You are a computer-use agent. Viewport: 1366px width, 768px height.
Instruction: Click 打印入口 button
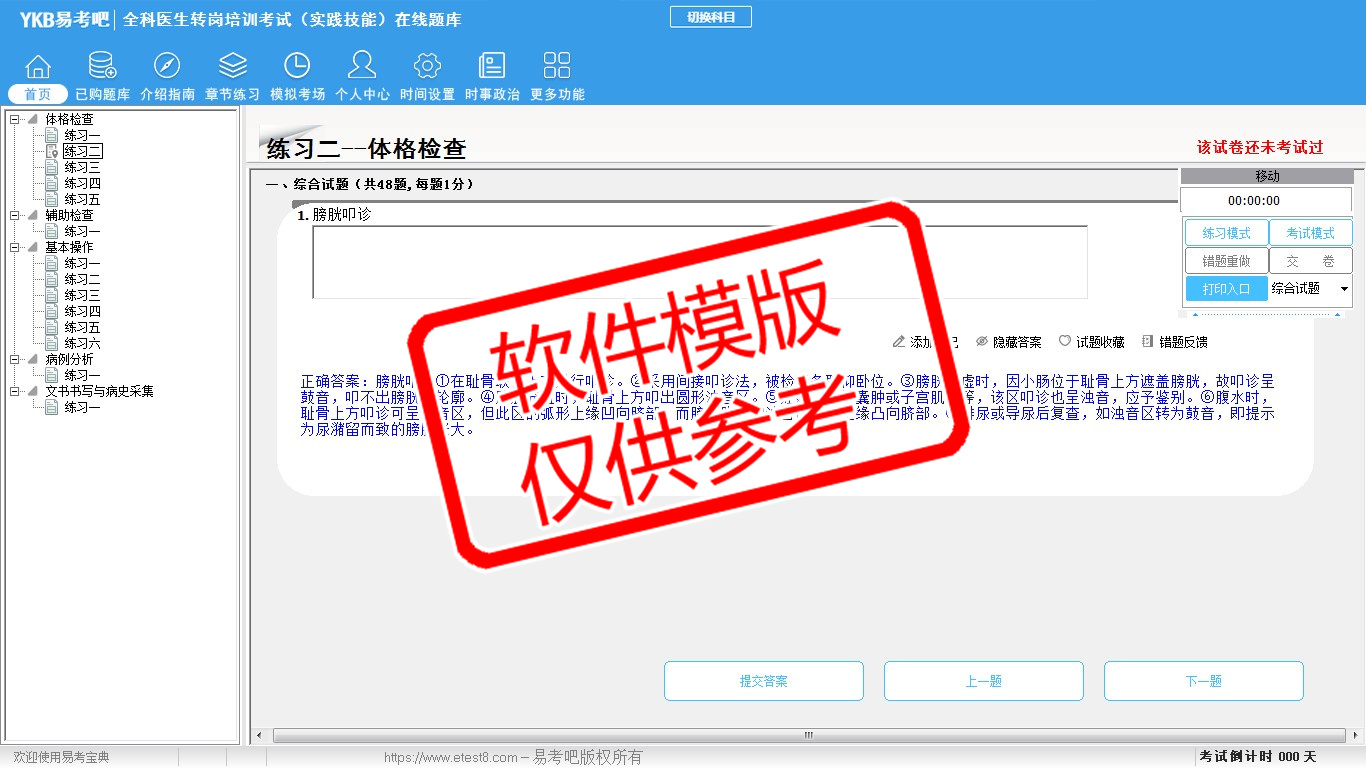coord(1226,289)
